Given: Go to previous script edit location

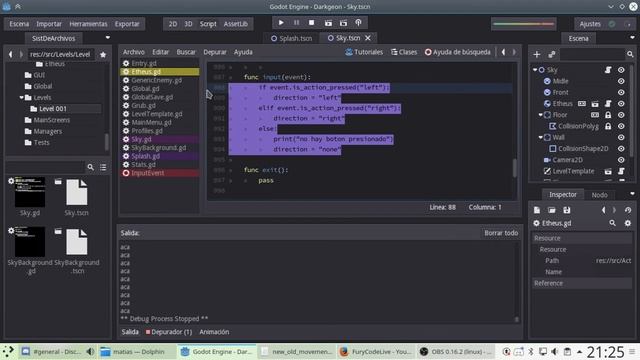Looking at the screenshot, I should tap(503, 52).
